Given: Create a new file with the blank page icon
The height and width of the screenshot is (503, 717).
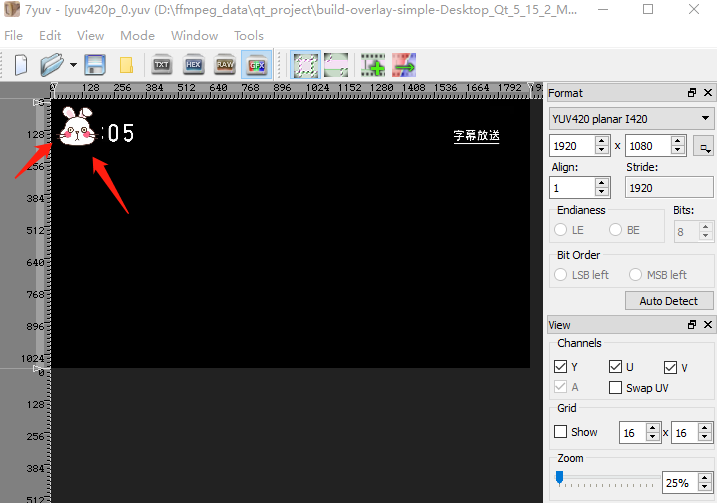Looking at the screenshot, I should (x=21, y=65).
